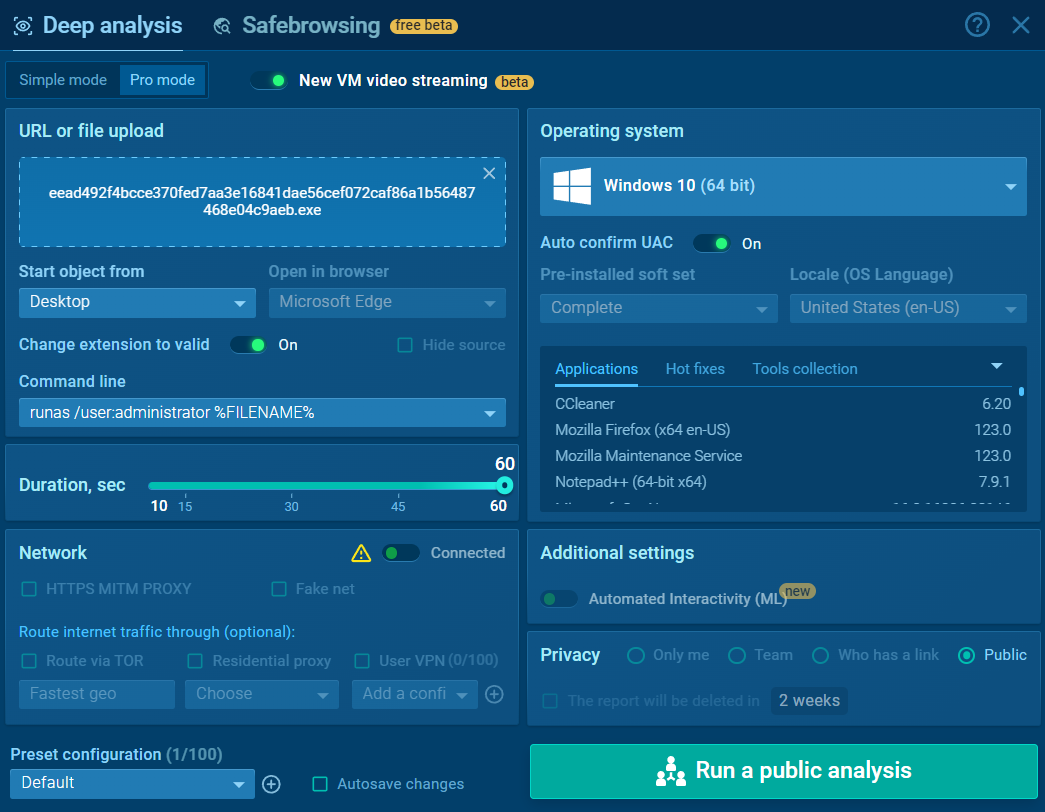Check the Residential proxy option
Viewport: 1045px width, 812px height.
click(x=195, y=661)
